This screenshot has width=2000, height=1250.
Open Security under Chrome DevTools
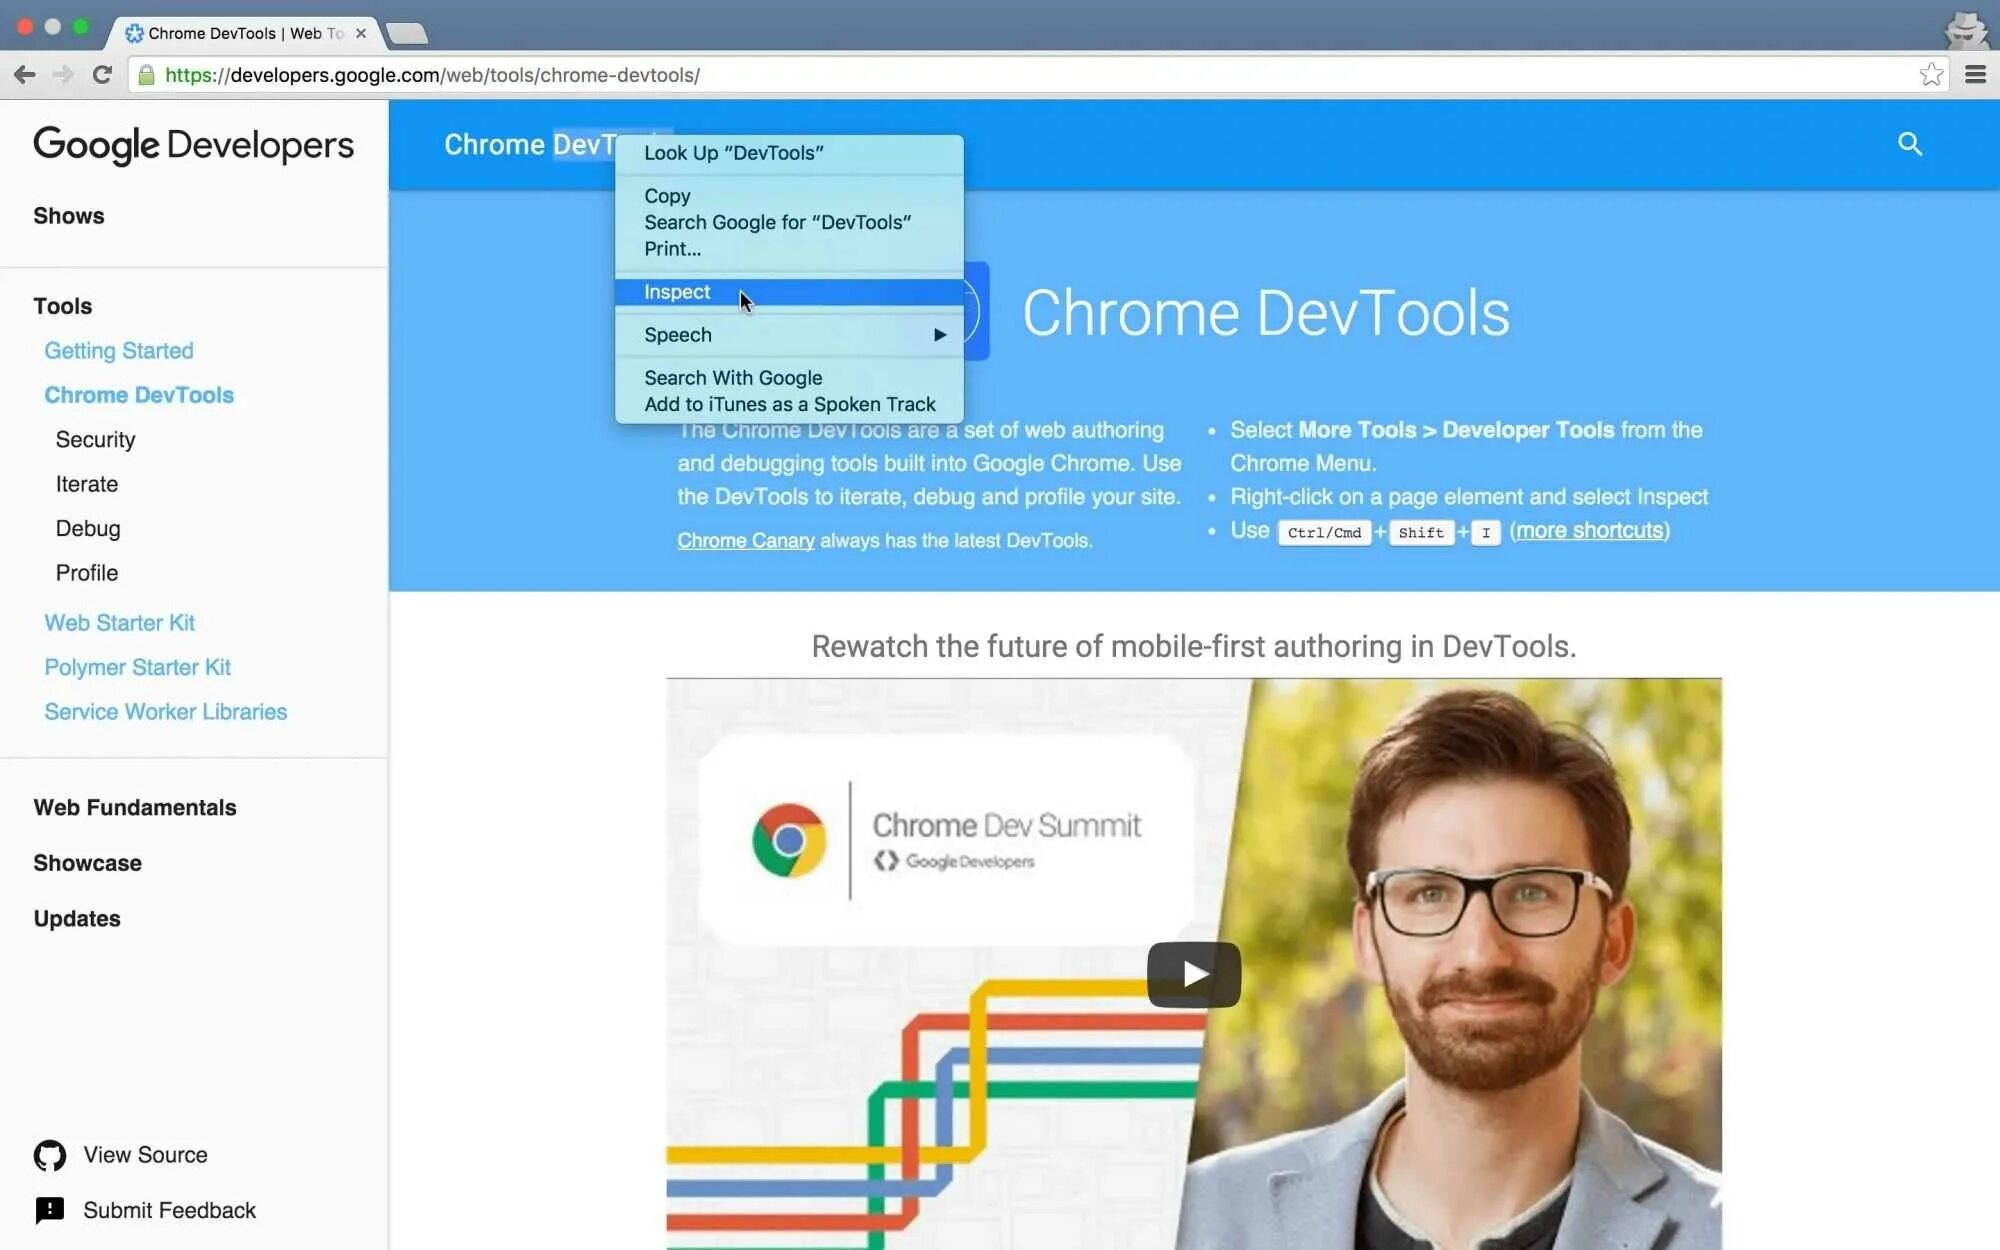95,440
